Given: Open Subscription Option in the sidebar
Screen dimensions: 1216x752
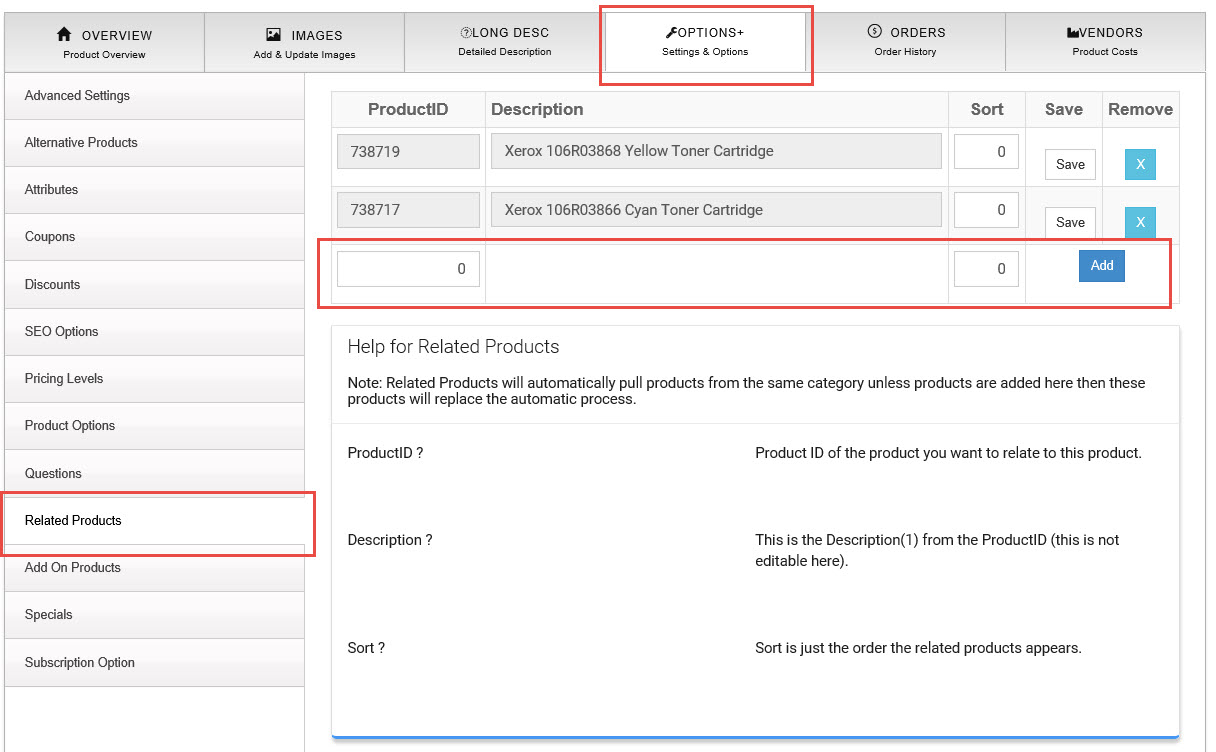Looking at the screenshot, I should click(154, 663).
